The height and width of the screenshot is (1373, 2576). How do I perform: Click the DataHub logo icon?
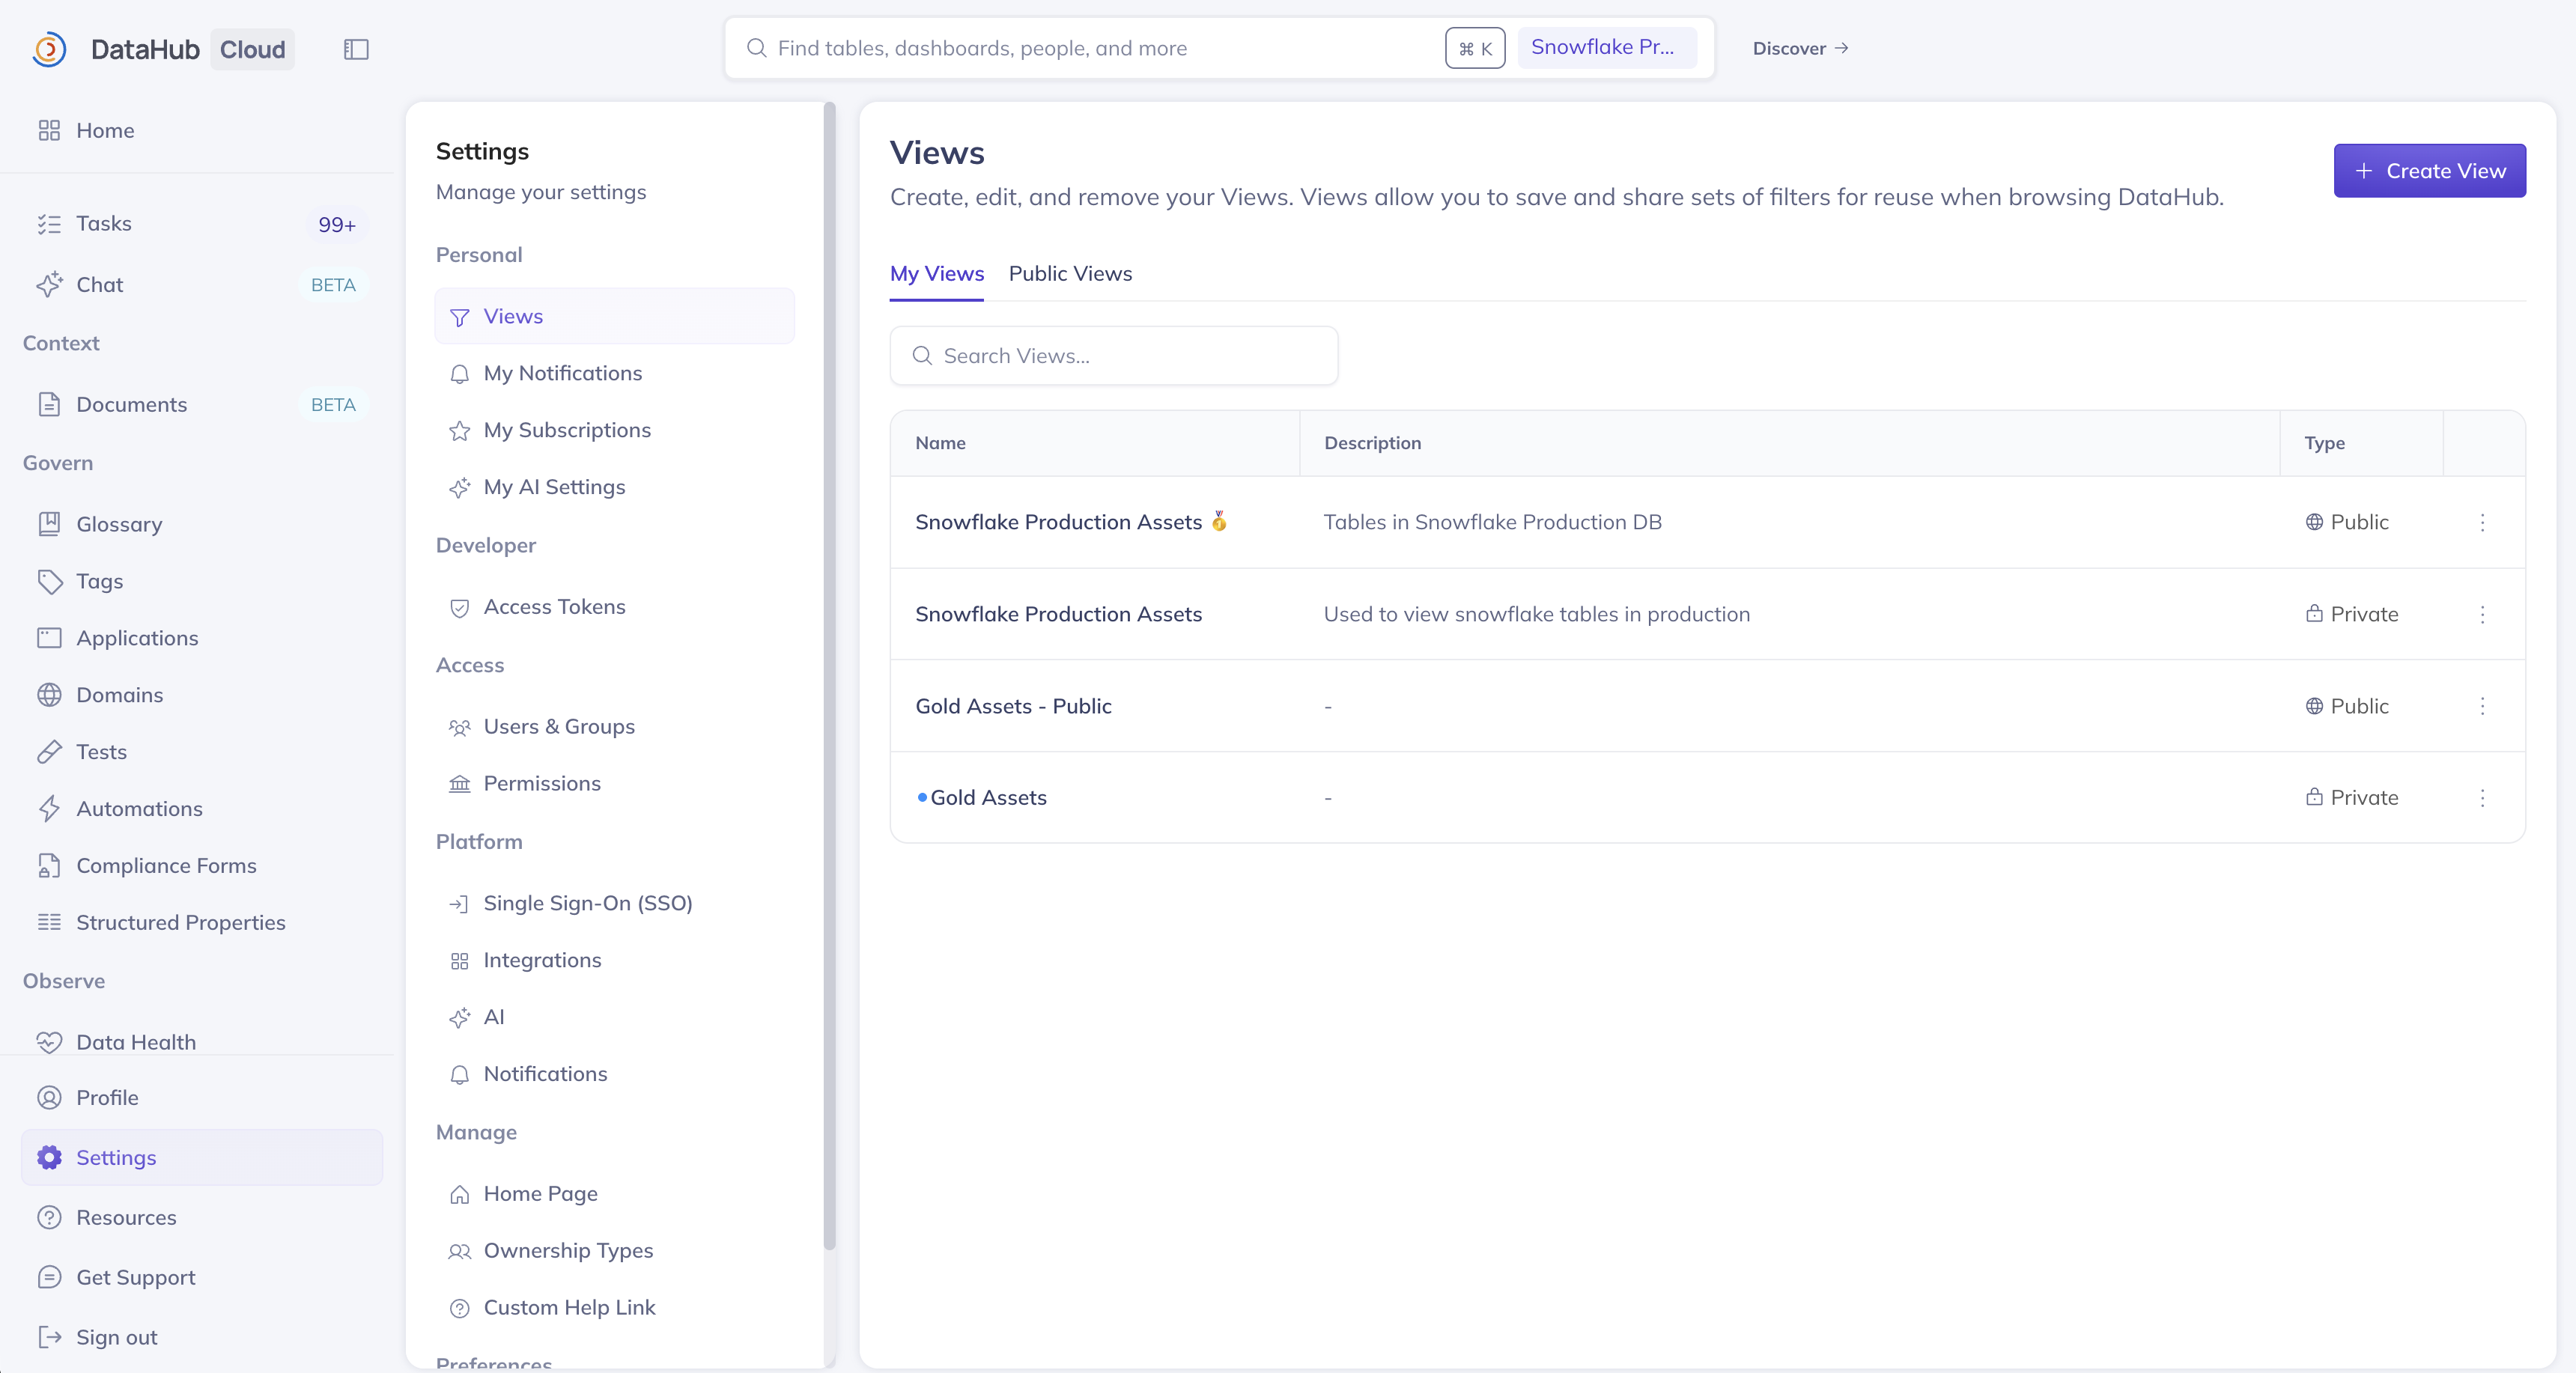49,49
